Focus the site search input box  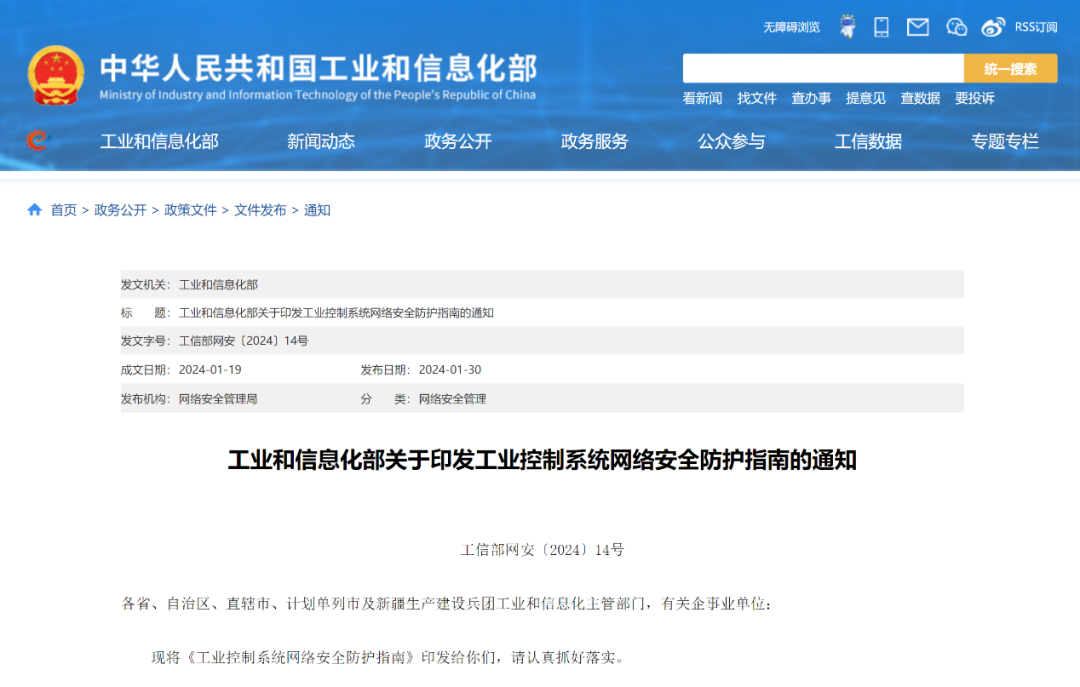(x=823, y=68)
